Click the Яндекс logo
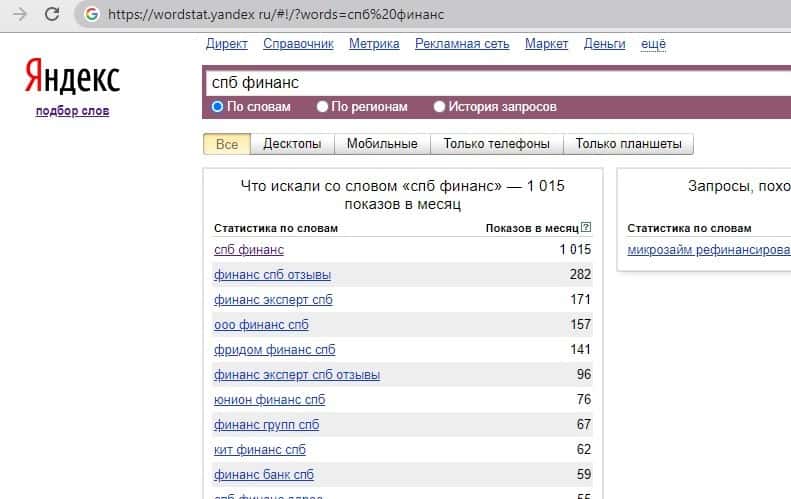Viewport: 791px width, 499px height. (x=73, y=76)
